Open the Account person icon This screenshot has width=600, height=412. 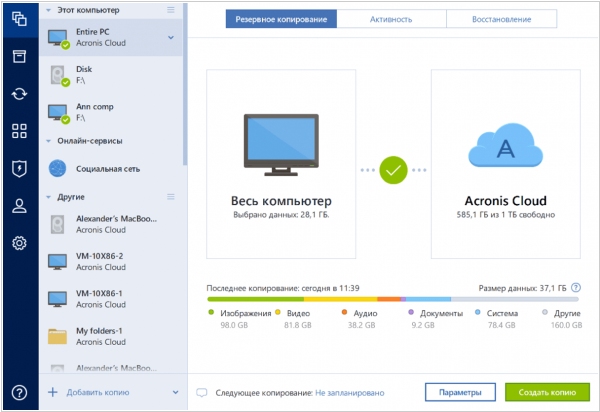tap(19, 206)
